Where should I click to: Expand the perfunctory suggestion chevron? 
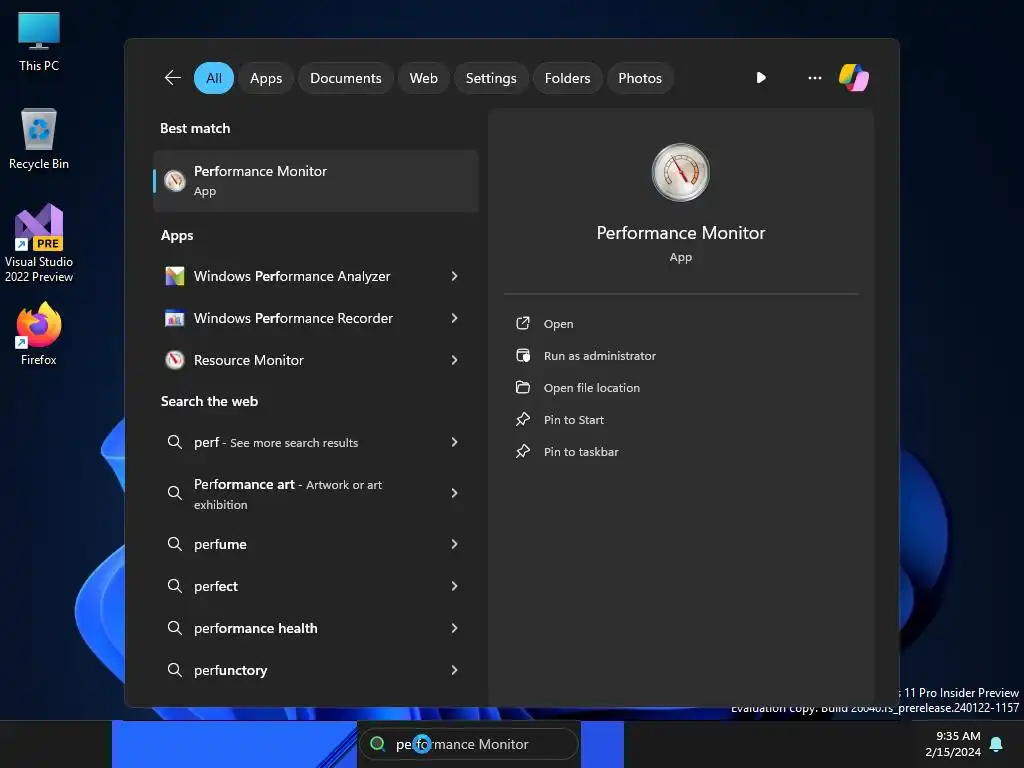pyautogui.click(x=454, y=669)
